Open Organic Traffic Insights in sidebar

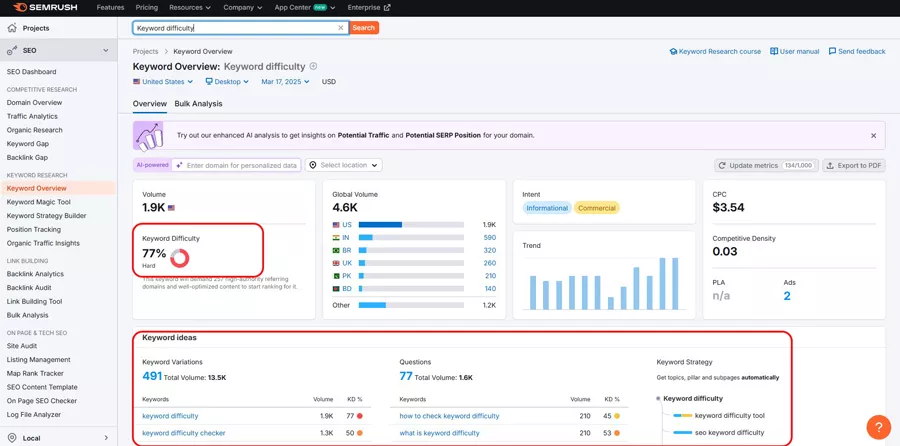43,243
